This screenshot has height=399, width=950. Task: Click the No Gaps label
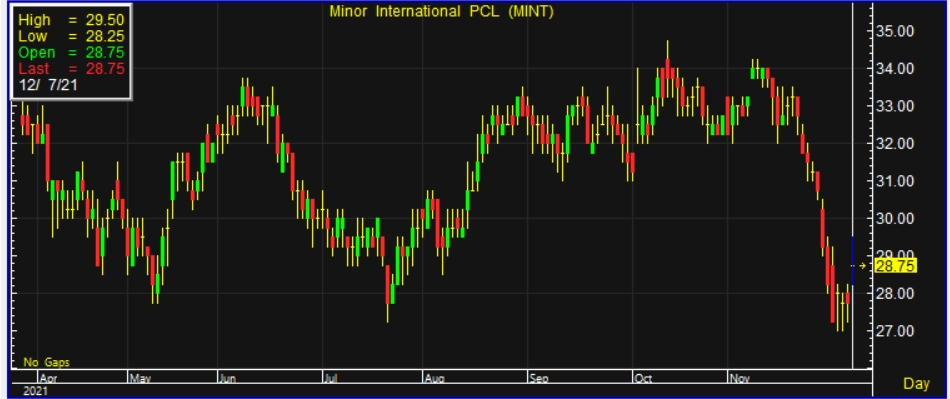click(47, 362)
